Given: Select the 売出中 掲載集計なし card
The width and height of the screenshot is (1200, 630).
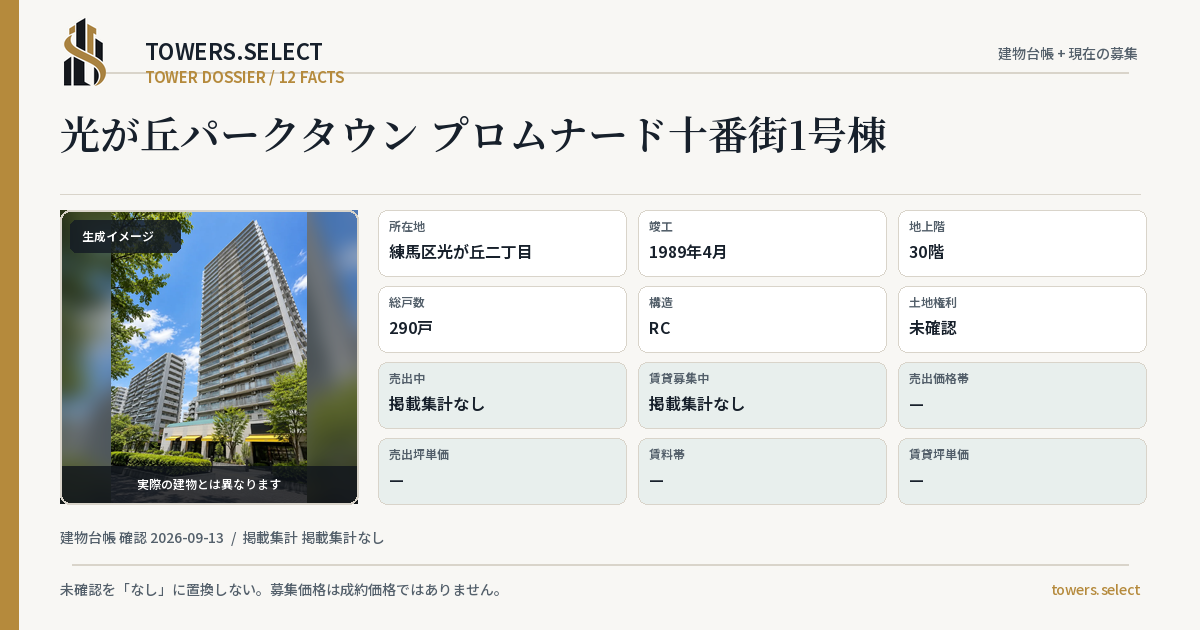Looking at the screenshot, I should [502, 395].
